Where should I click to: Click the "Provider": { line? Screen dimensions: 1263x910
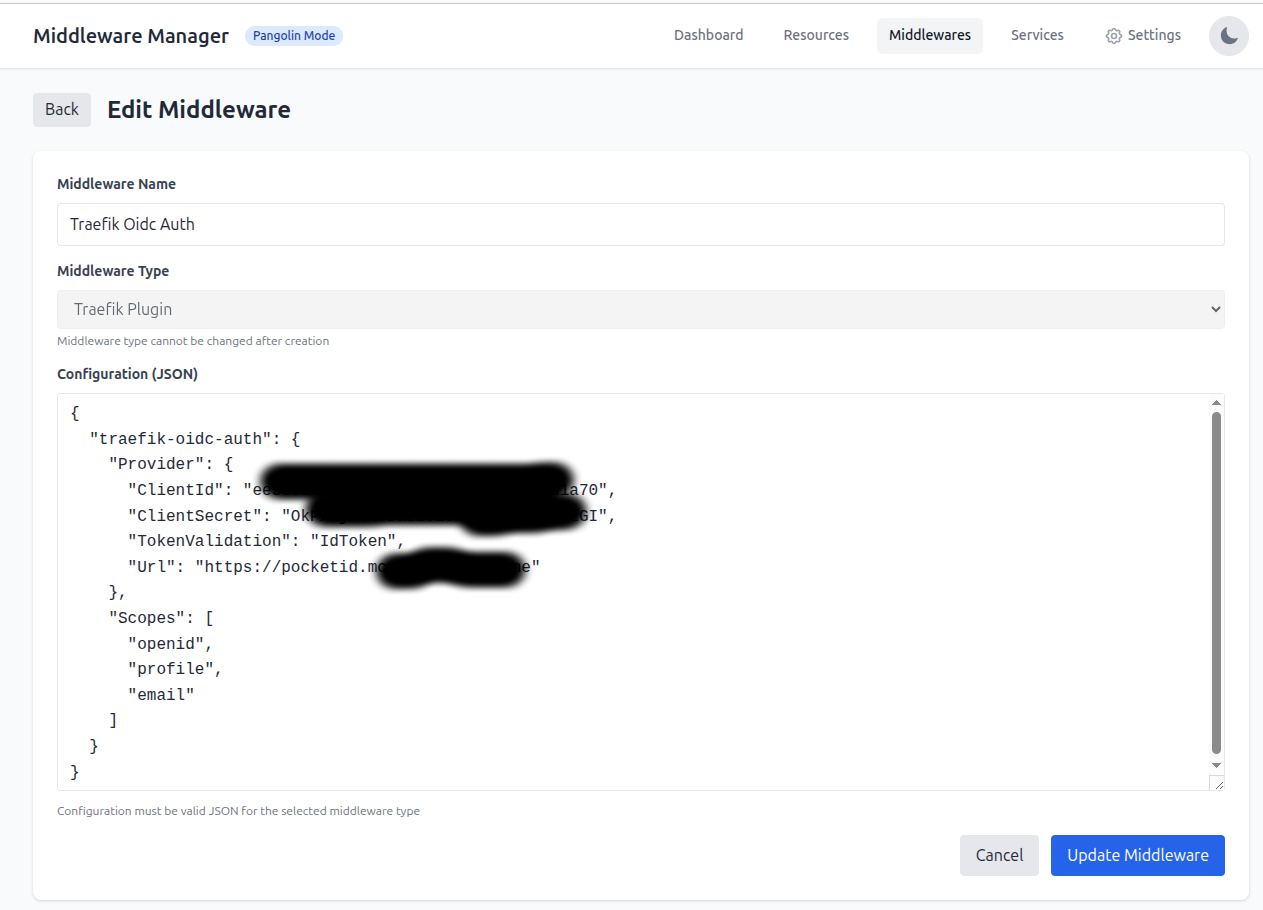(x=170, y=464)
